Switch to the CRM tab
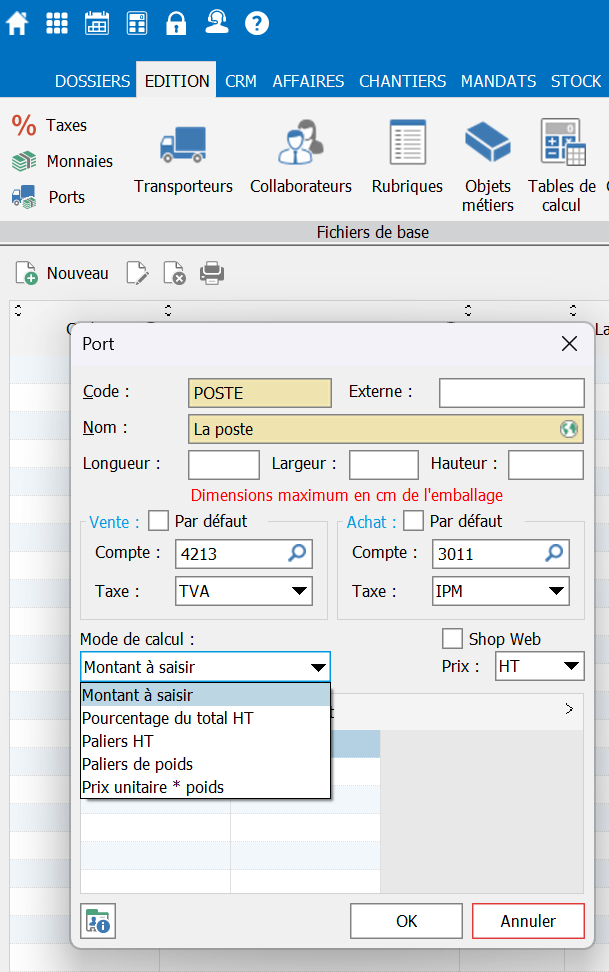This screenshot has width=609, height=972. pyautogui.click(x=240, y=81)
